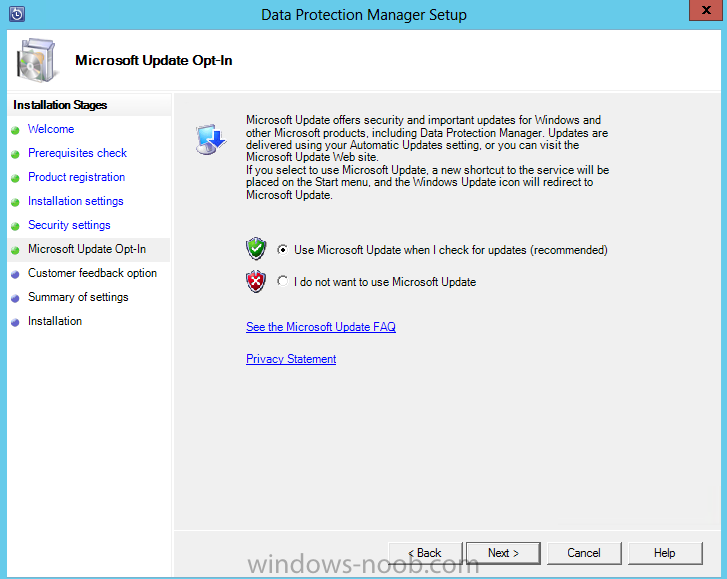Screen dimensions: 727x579
Task: Cancel the setup wizard
Action: click(x=584, y=553)
